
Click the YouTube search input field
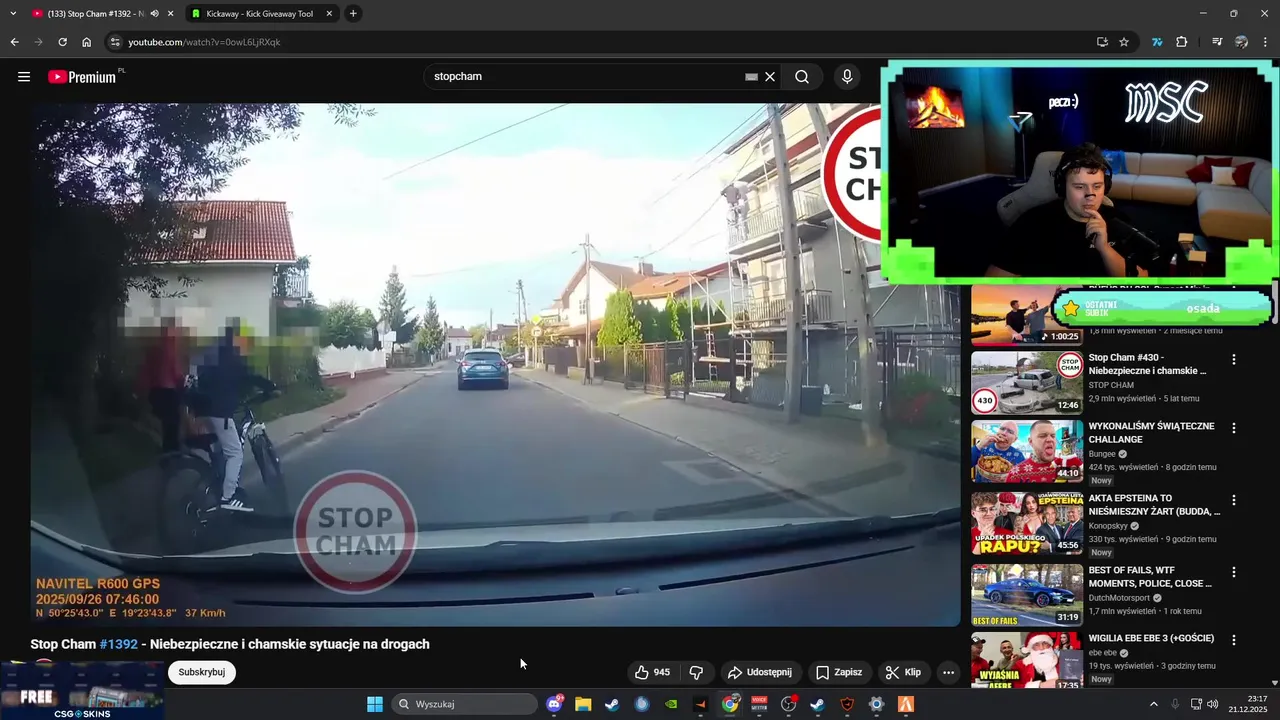[585, 77]
